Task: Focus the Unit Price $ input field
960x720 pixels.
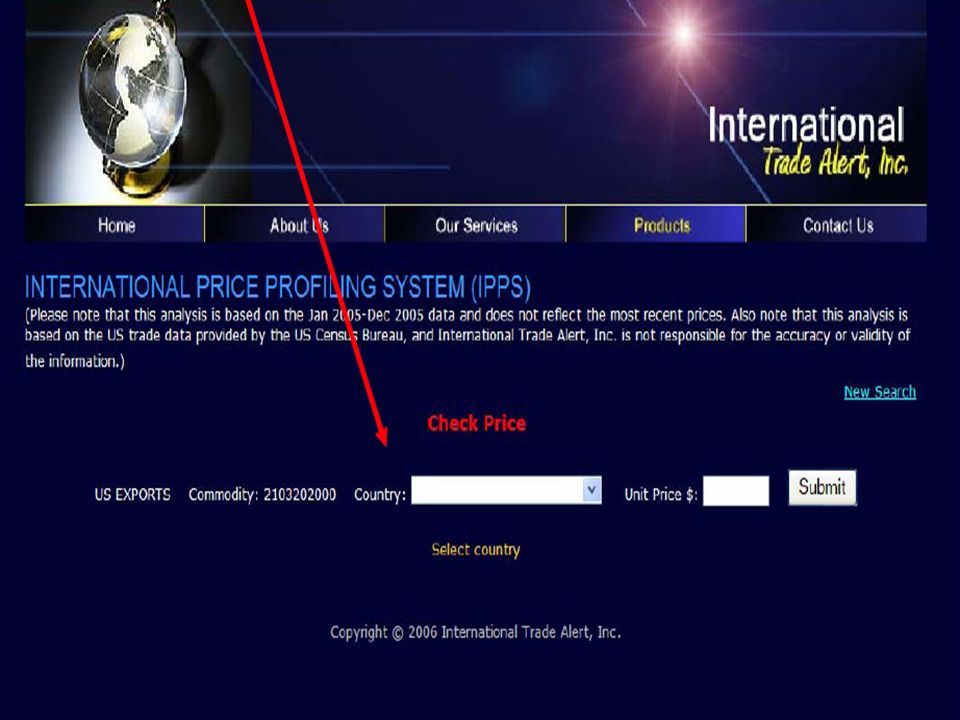Action: click(x=735, y=491)
